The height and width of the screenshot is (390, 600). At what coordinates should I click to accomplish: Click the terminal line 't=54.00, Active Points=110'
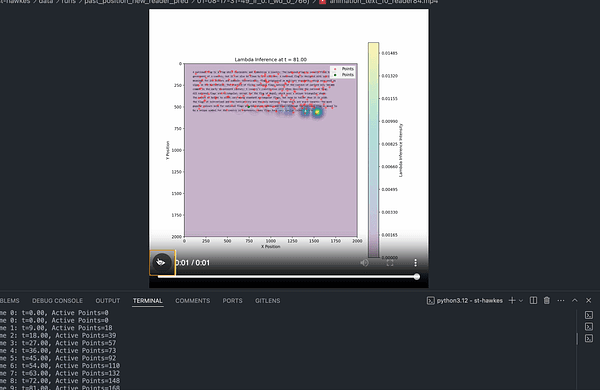tap(71, 366)
